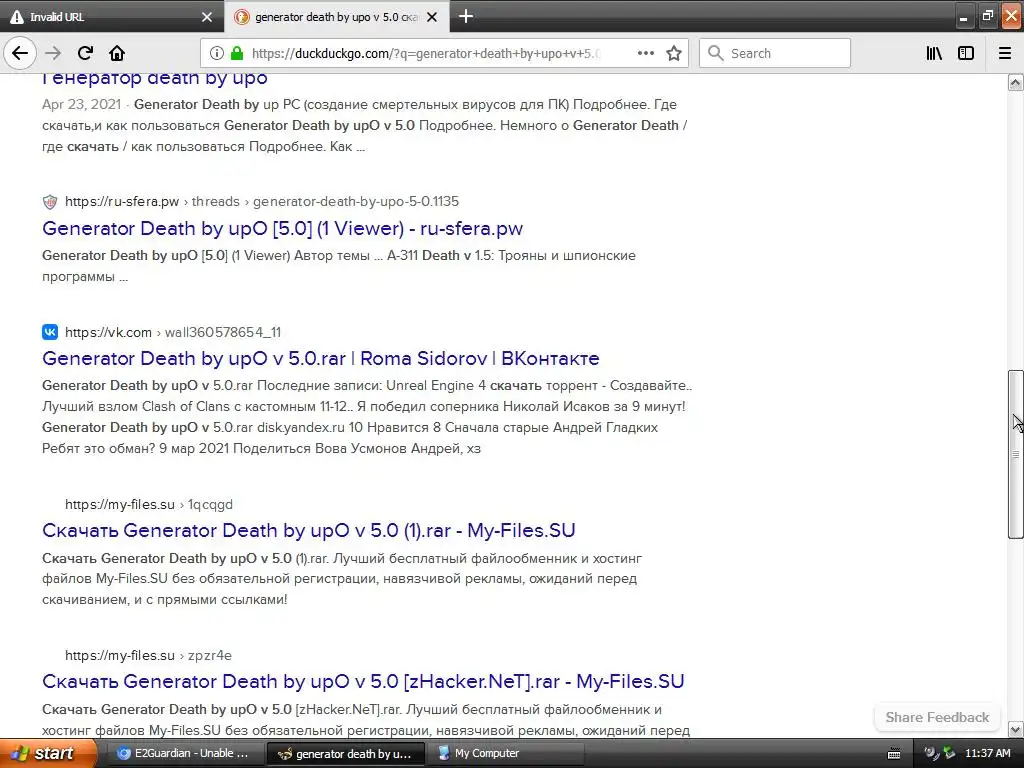Click the DuckDuckGo URL address field
Viewport: 1024px width, 768px height.
pyautogui.click(x=426, y=53)
